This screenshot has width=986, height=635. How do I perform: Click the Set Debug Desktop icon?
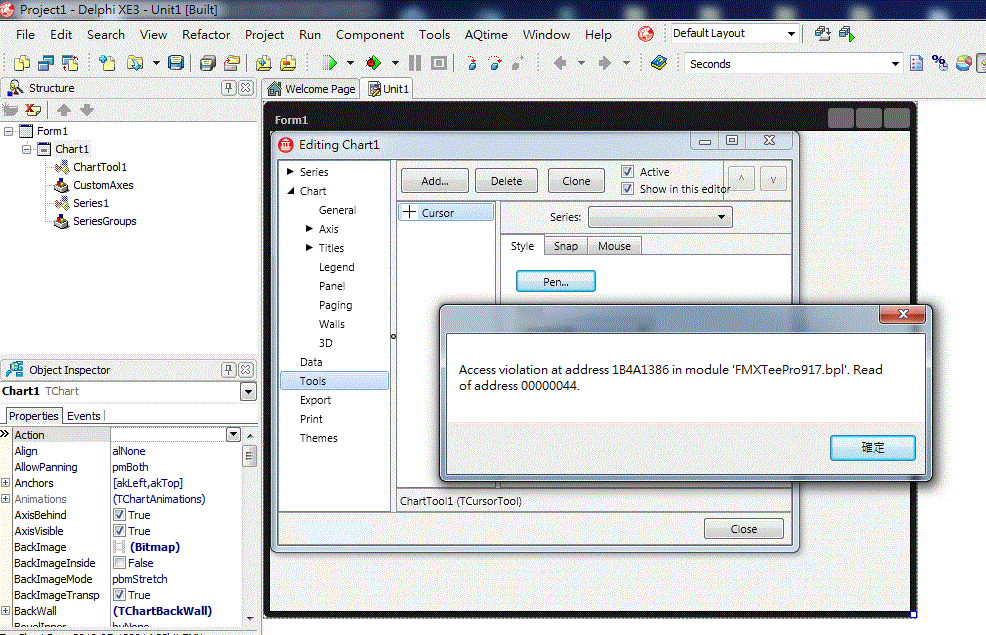846,34
